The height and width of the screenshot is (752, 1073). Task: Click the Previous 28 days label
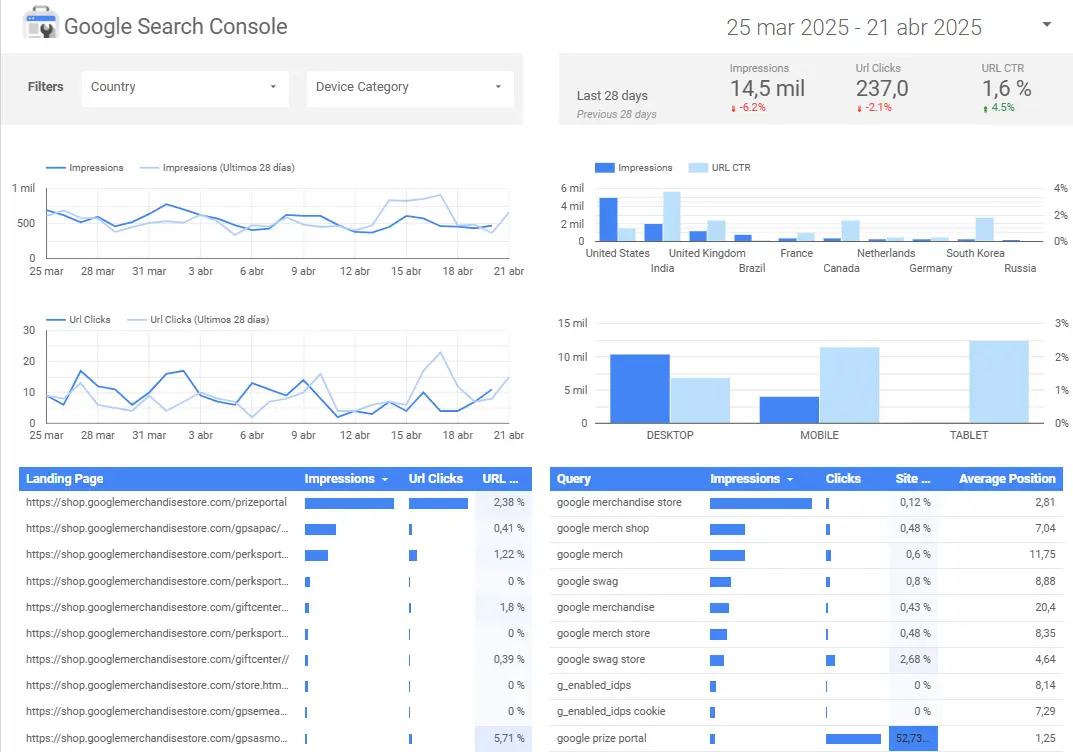pos(616,114)
